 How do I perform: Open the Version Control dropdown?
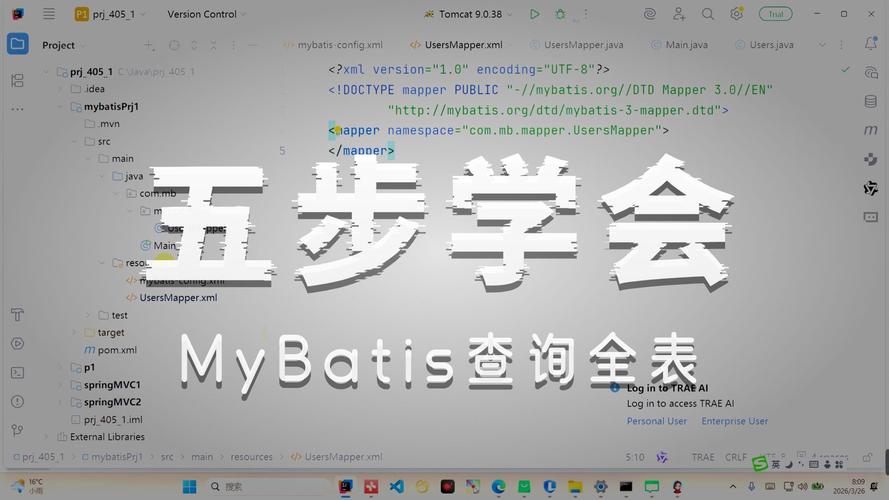pyautogui.click(x=206, y=14)
